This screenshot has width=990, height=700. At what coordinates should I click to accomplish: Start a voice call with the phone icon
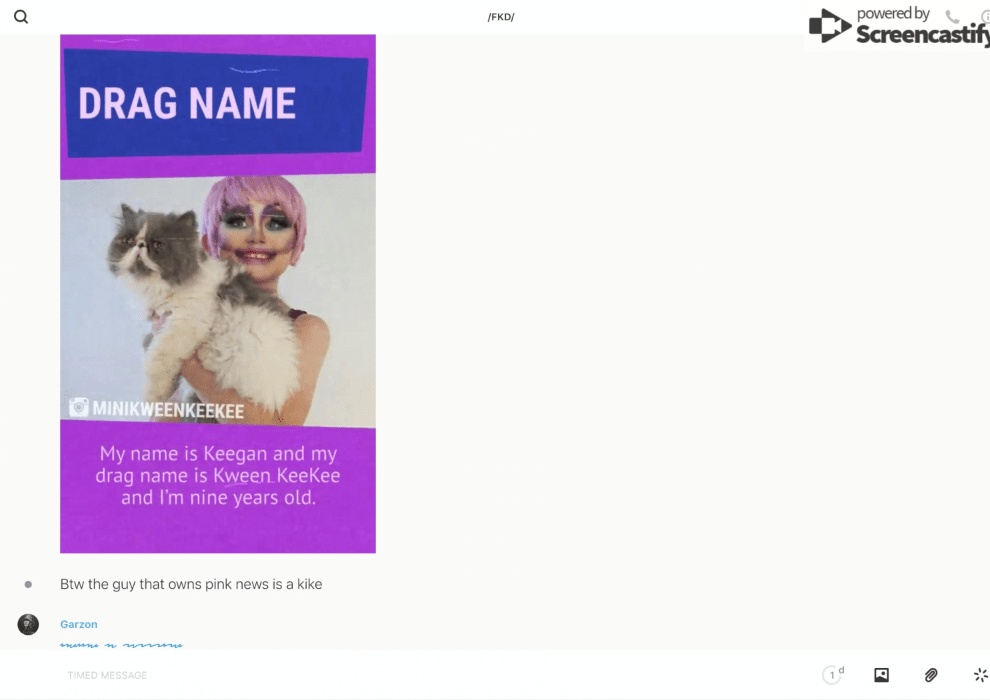952,17
